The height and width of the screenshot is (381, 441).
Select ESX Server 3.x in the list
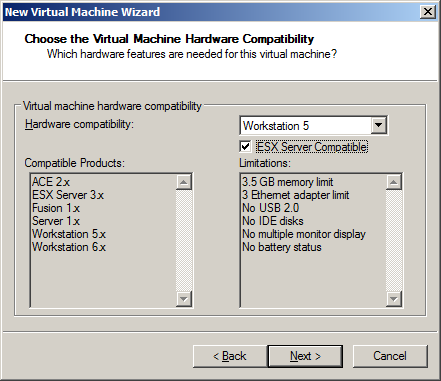pyautogui.click(x=68, y=195)
